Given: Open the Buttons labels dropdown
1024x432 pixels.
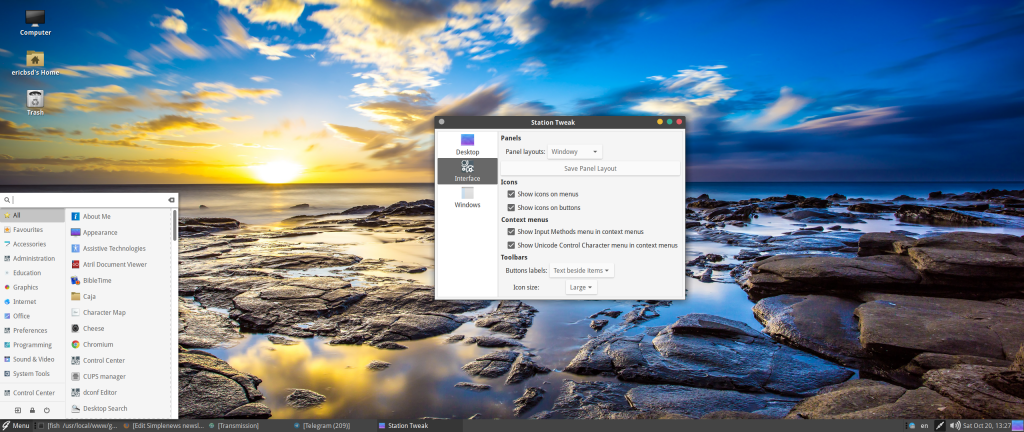Looking at the screenshot, I should click(x=582, y=270).
